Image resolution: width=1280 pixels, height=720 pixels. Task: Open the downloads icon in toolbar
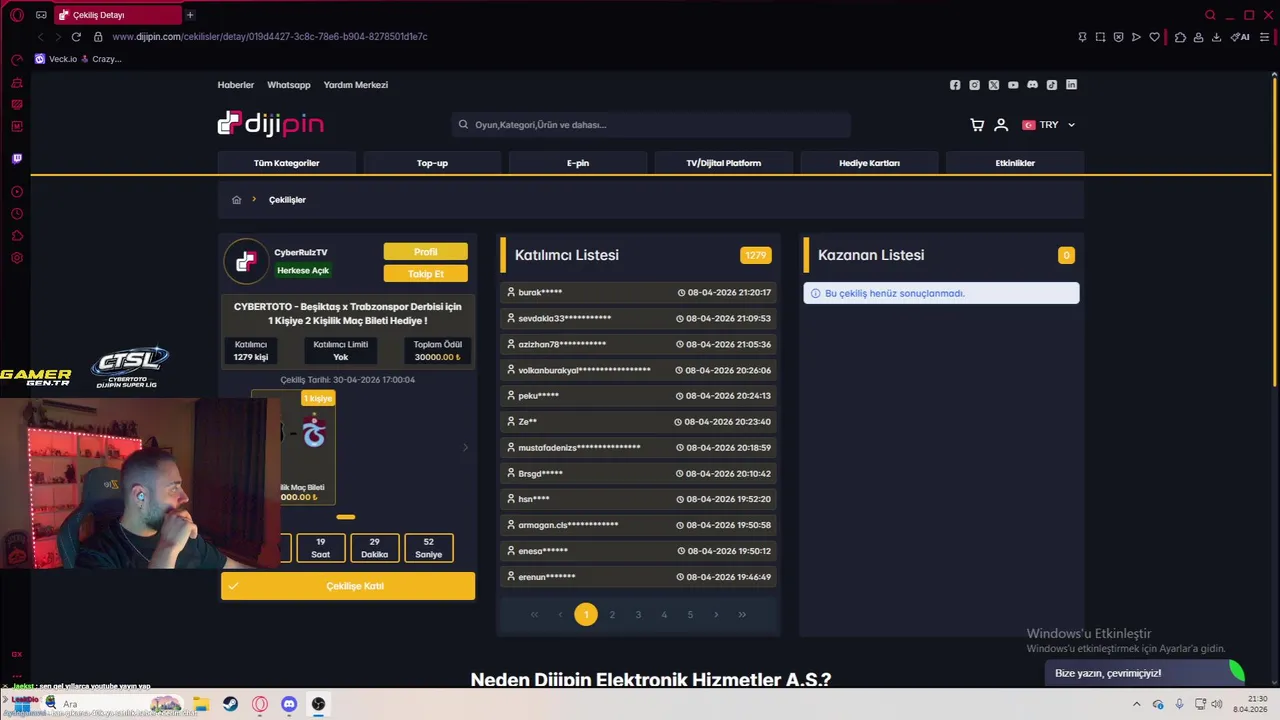[1216, 37]
